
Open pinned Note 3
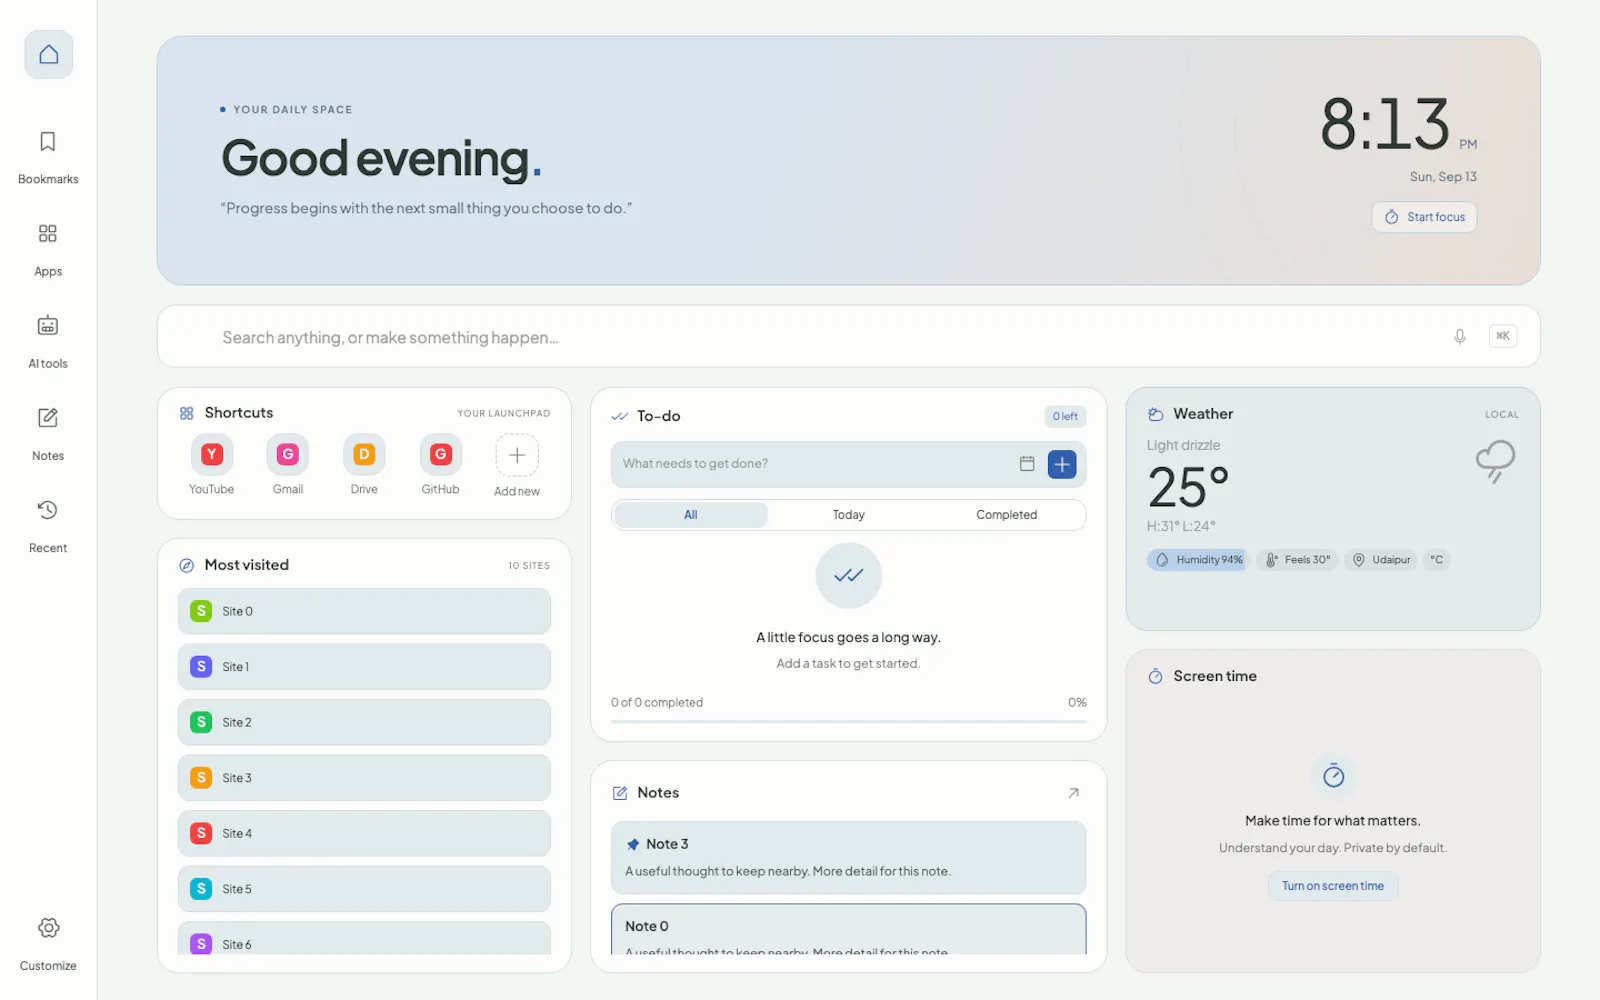point(848,858)
